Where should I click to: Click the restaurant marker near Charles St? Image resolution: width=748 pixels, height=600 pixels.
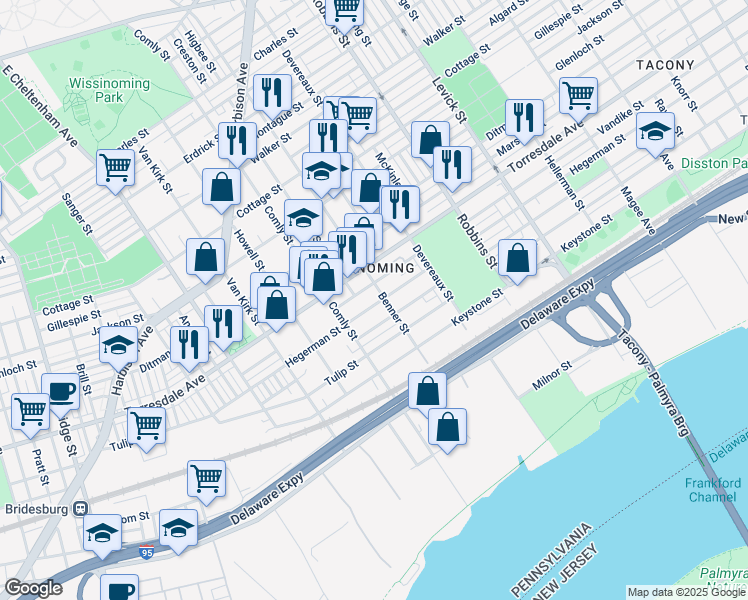pyautogui.click(x=272, y=95)
